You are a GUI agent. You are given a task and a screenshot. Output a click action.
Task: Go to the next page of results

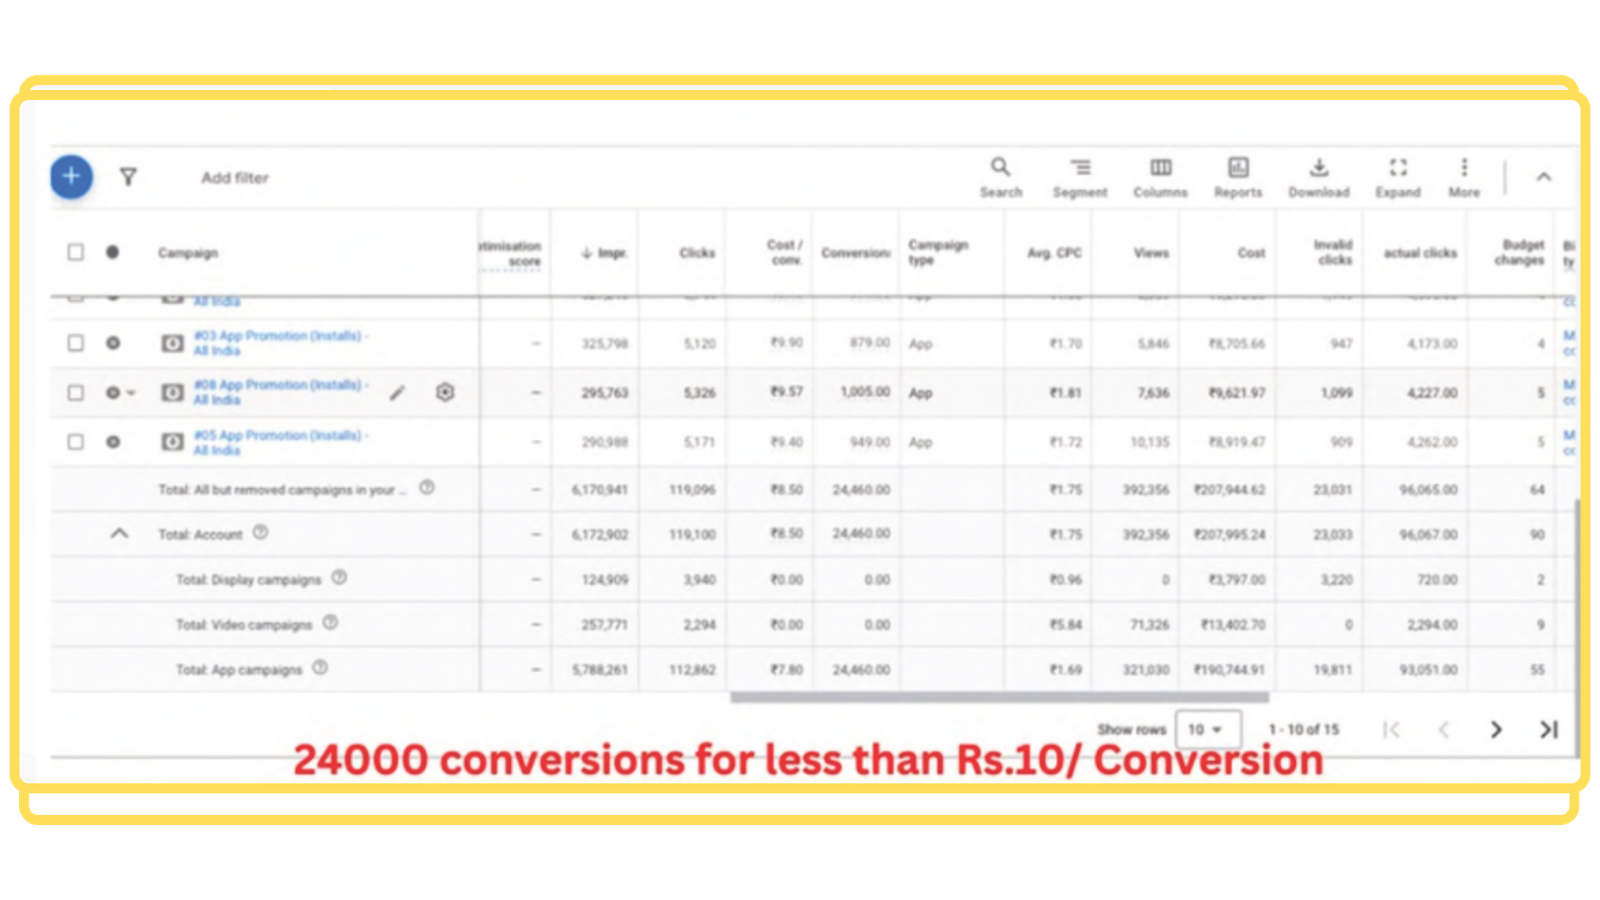[x=1496, y=730]
